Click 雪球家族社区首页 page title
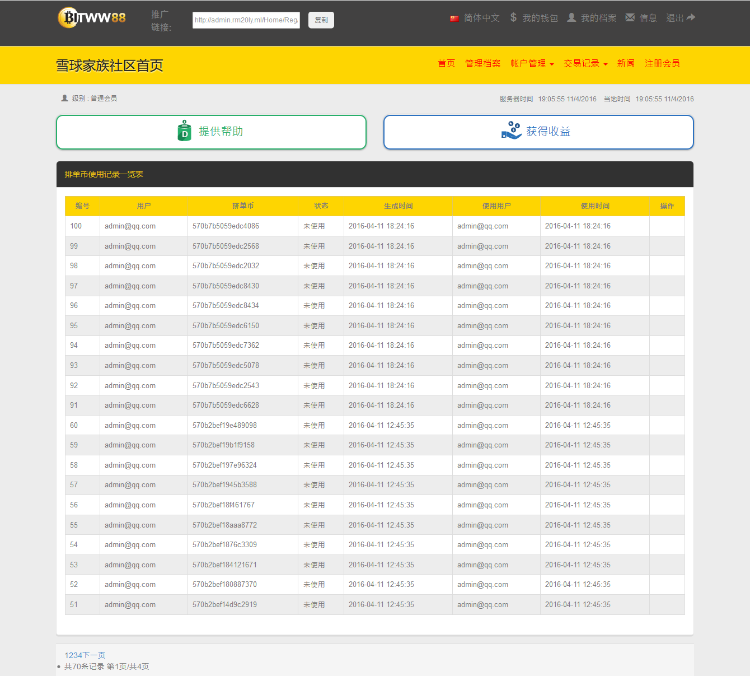 [110, 66]
